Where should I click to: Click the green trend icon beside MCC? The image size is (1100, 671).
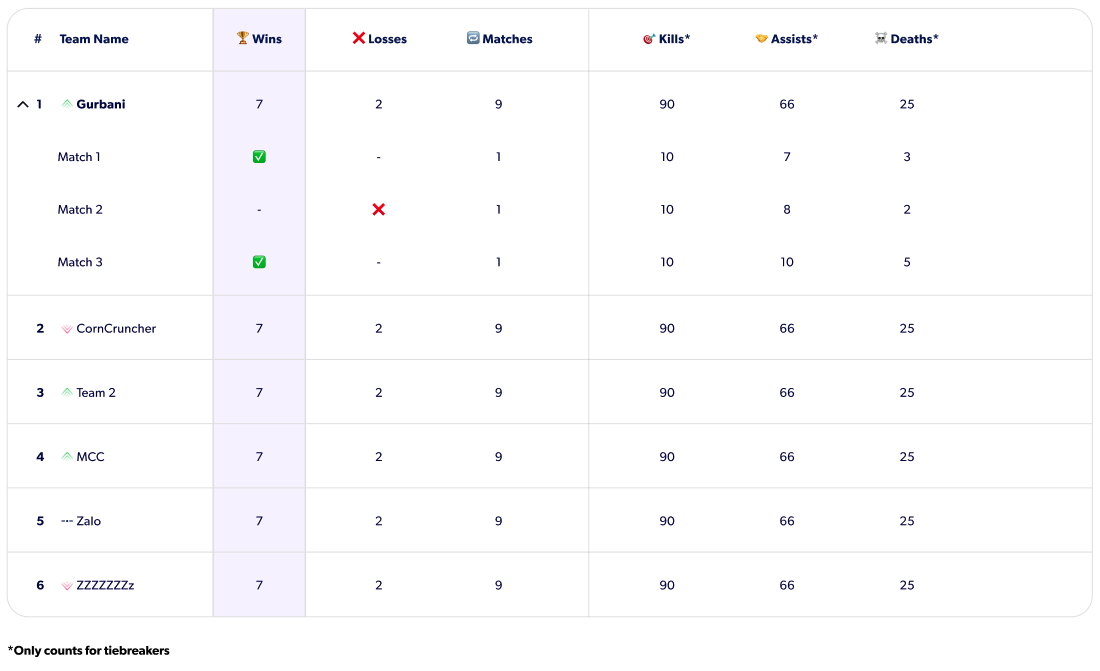67,457
